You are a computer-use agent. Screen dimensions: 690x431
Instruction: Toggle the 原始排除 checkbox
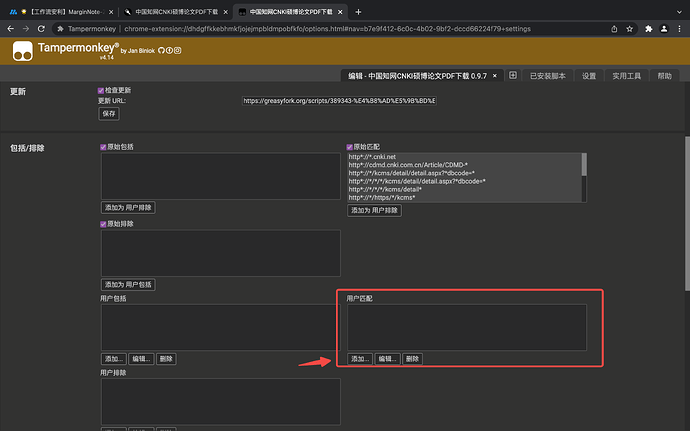pos(103,224)
